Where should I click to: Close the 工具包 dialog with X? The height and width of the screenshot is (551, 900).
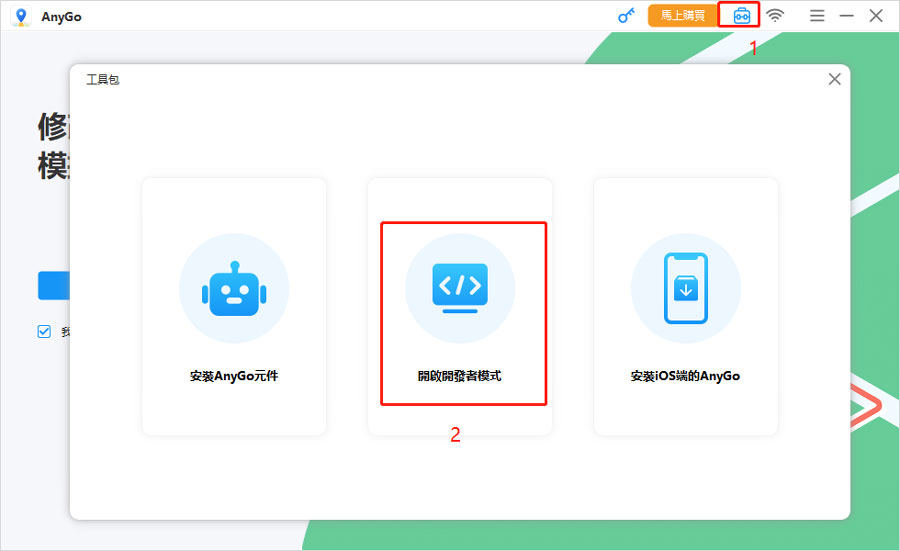[834, 79]
